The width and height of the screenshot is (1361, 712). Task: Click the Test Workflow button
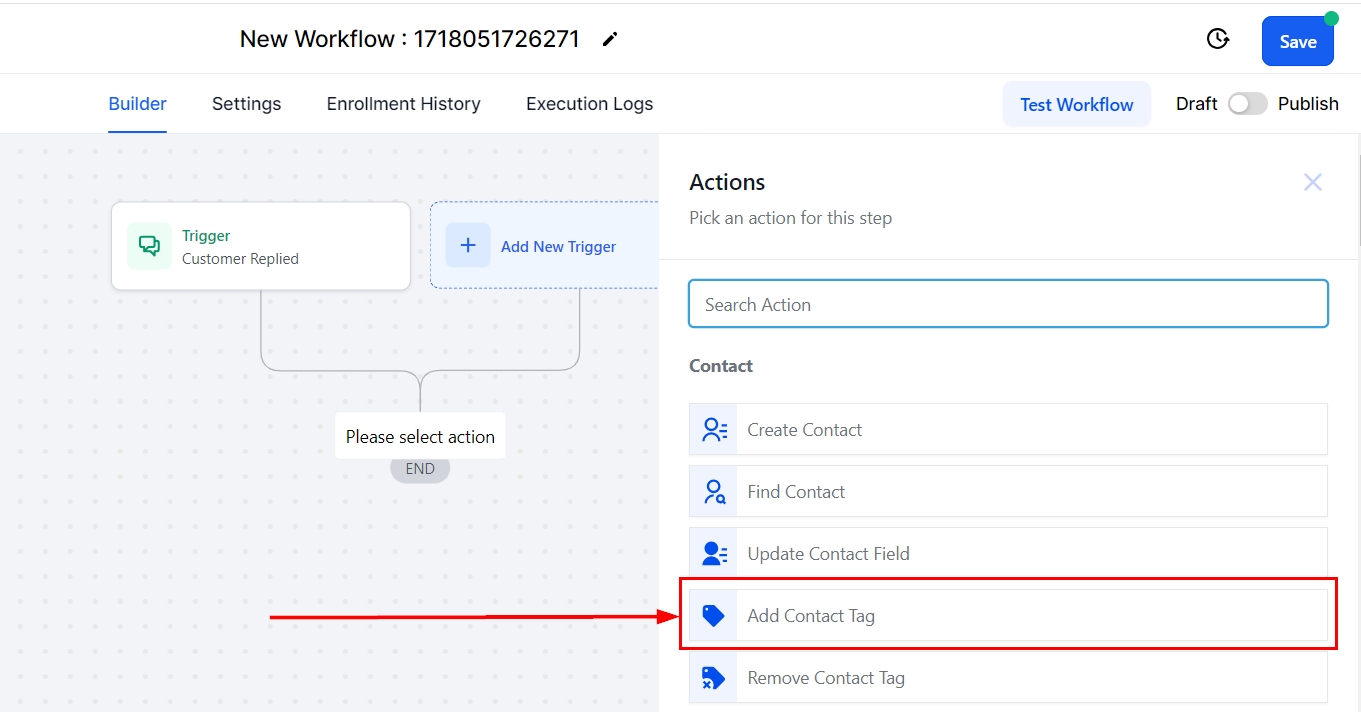1076,105
